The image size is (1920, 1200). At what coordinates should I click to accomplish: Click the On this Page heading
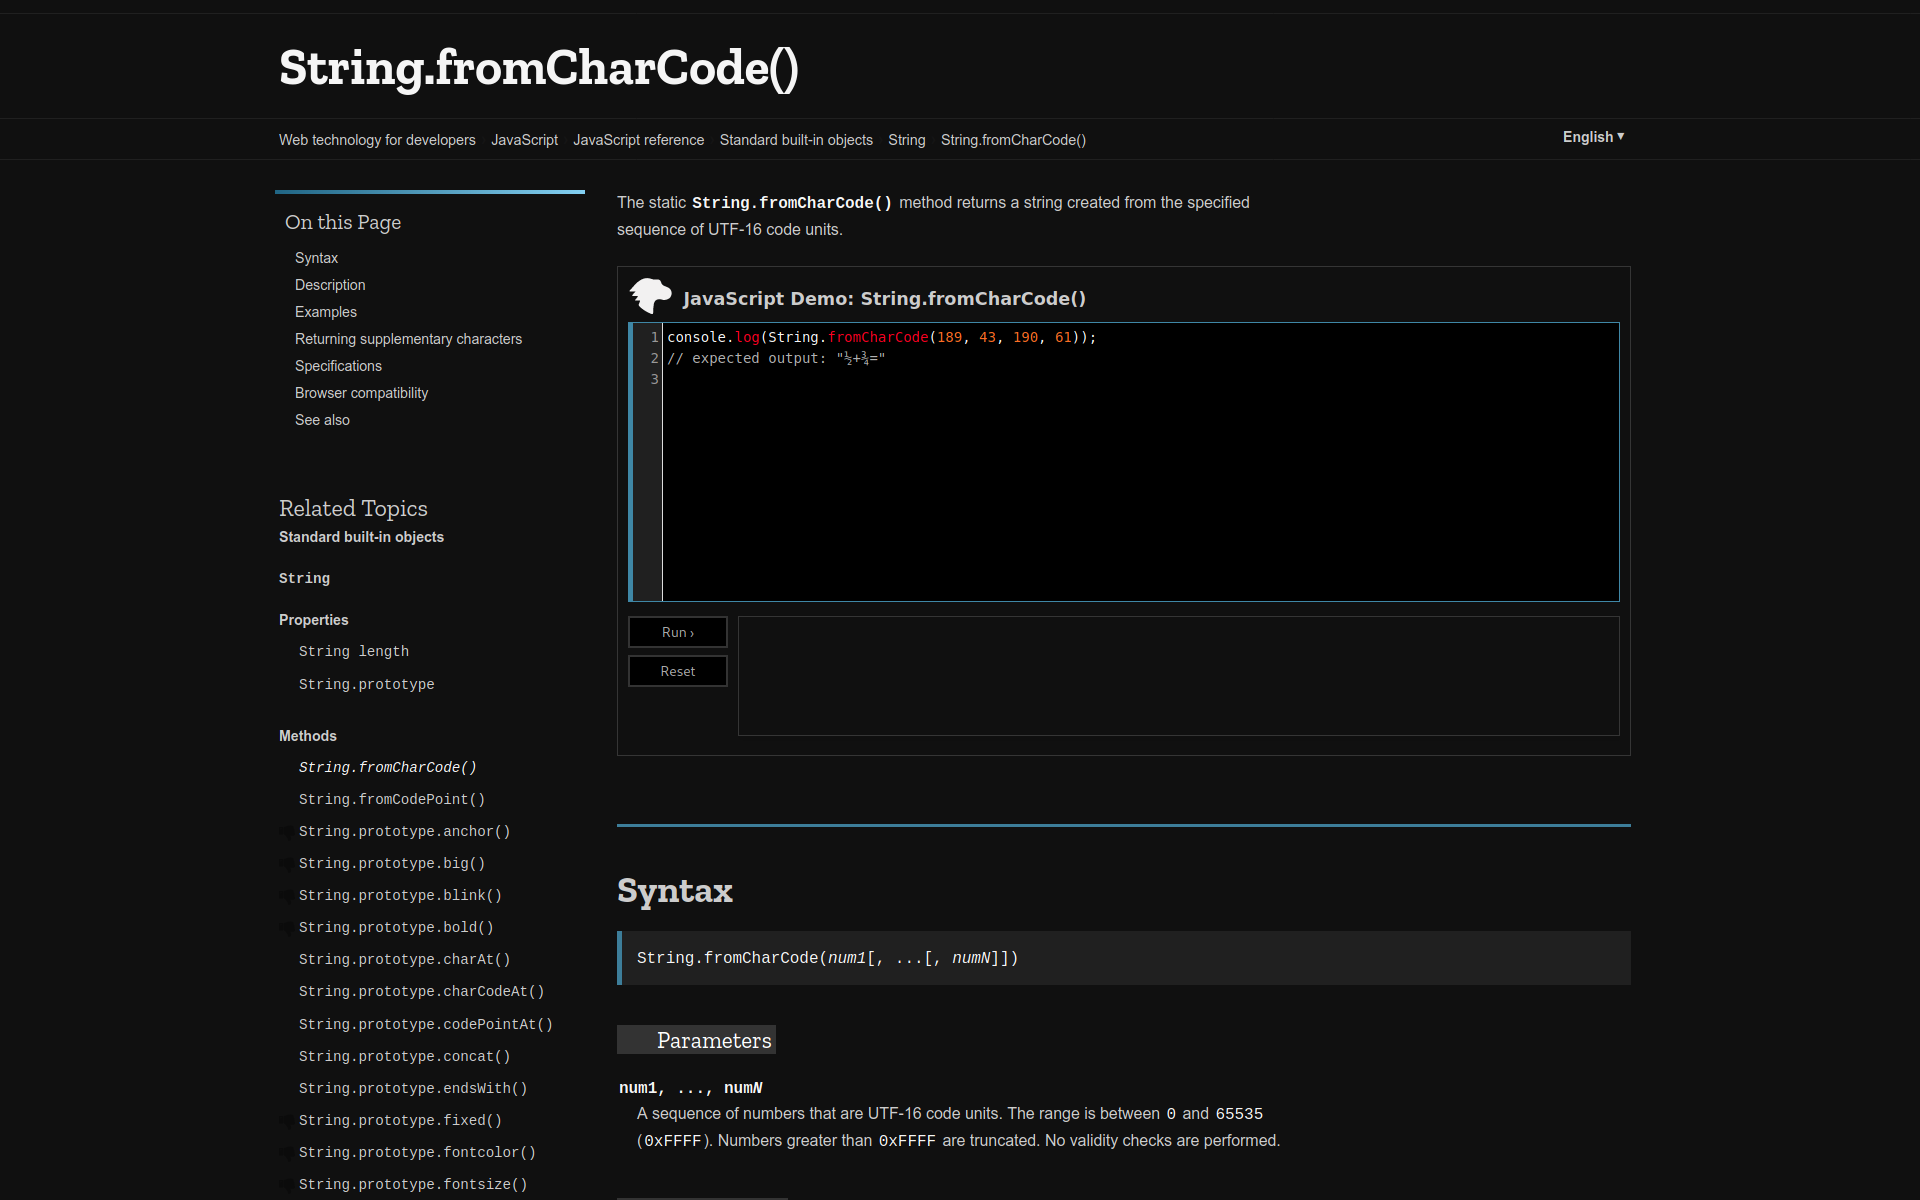pyautogui.click(x=343, y=222)
